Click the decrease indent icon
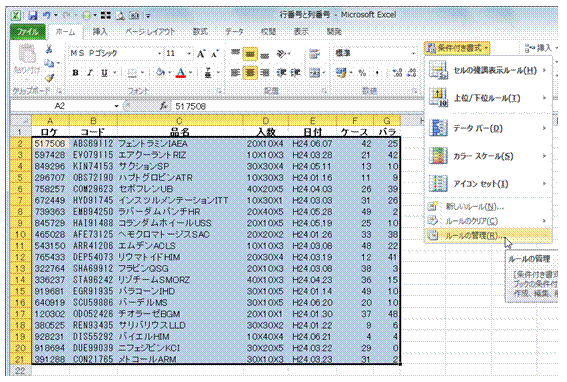 pos(281,73)
